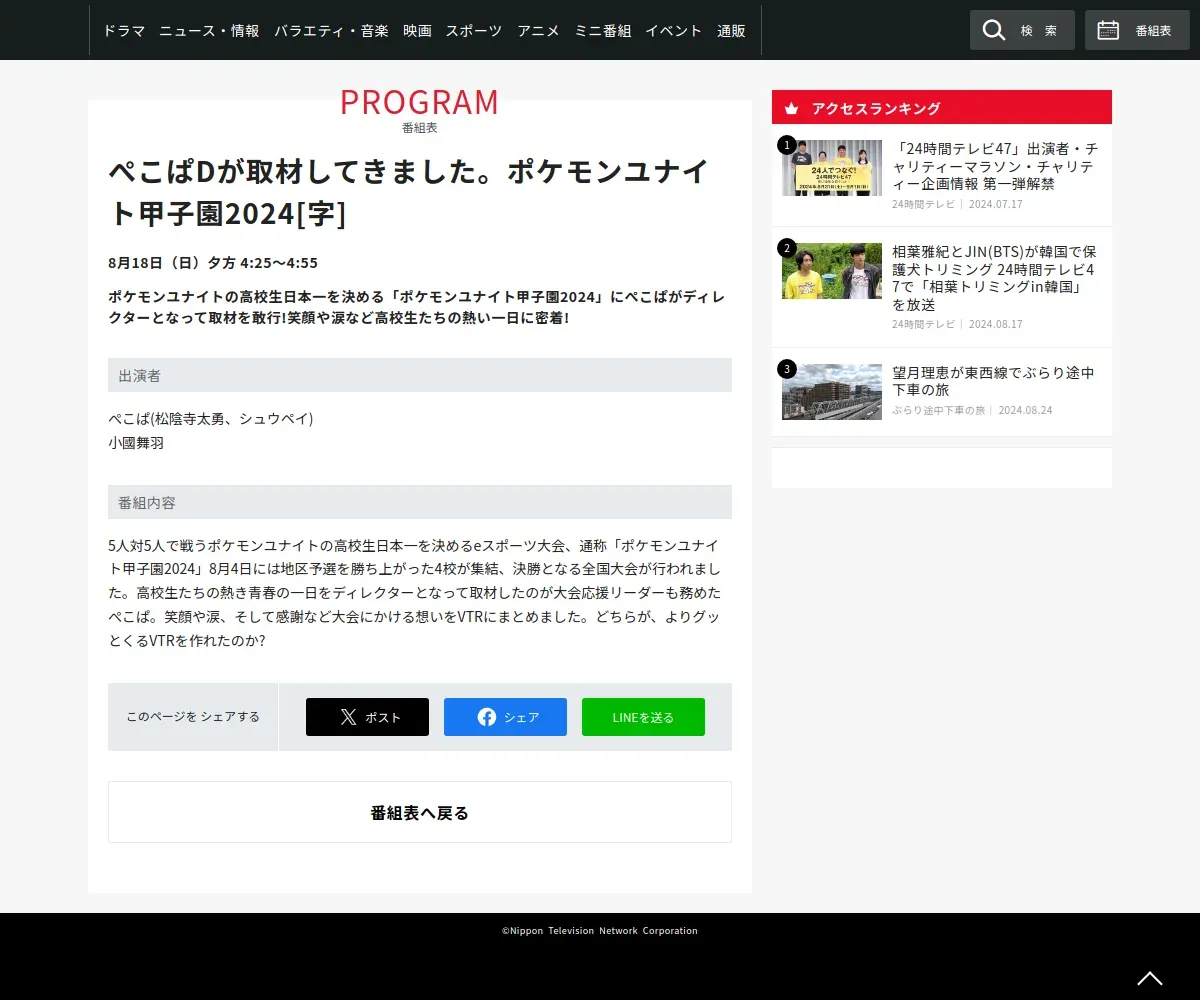
Task: Click the 24時間テレビ47 yellow banner thumbnail
Action: point(832,168)
